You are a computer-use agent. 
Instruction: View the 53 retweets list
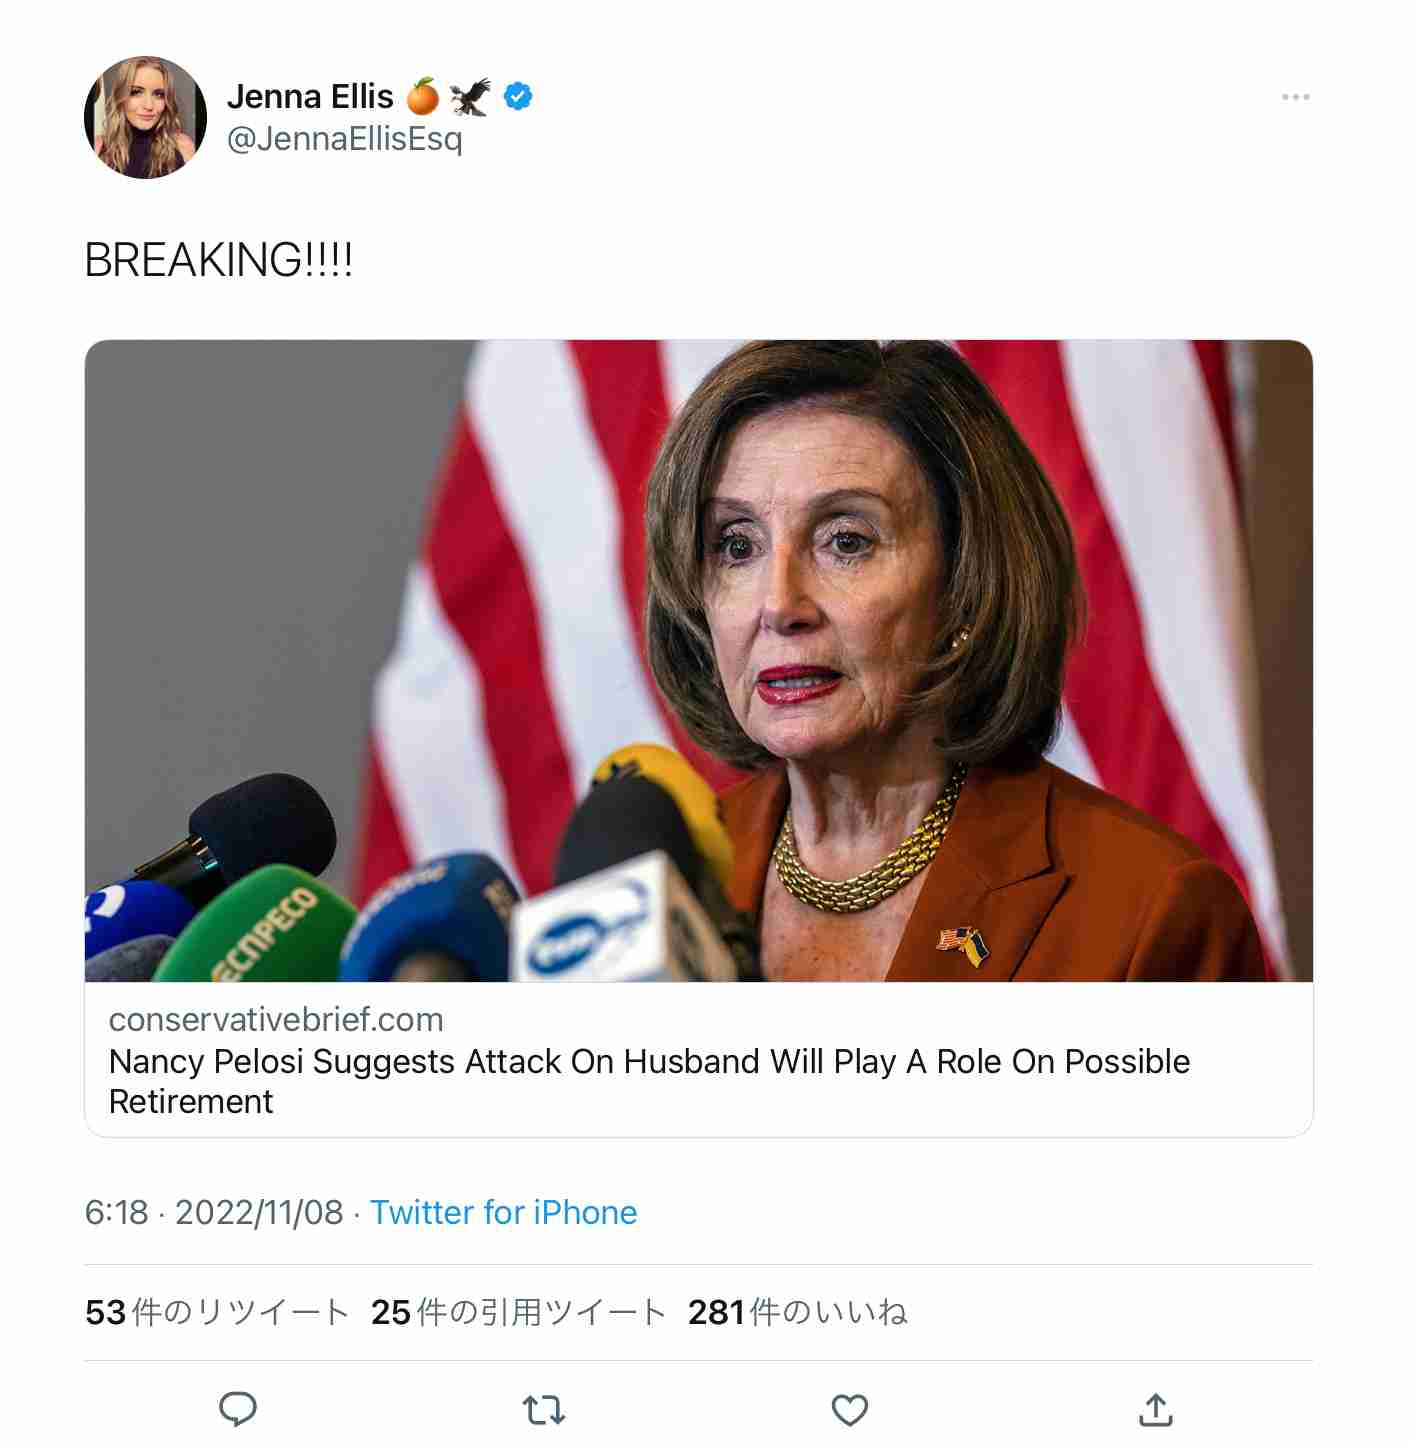217,1312
